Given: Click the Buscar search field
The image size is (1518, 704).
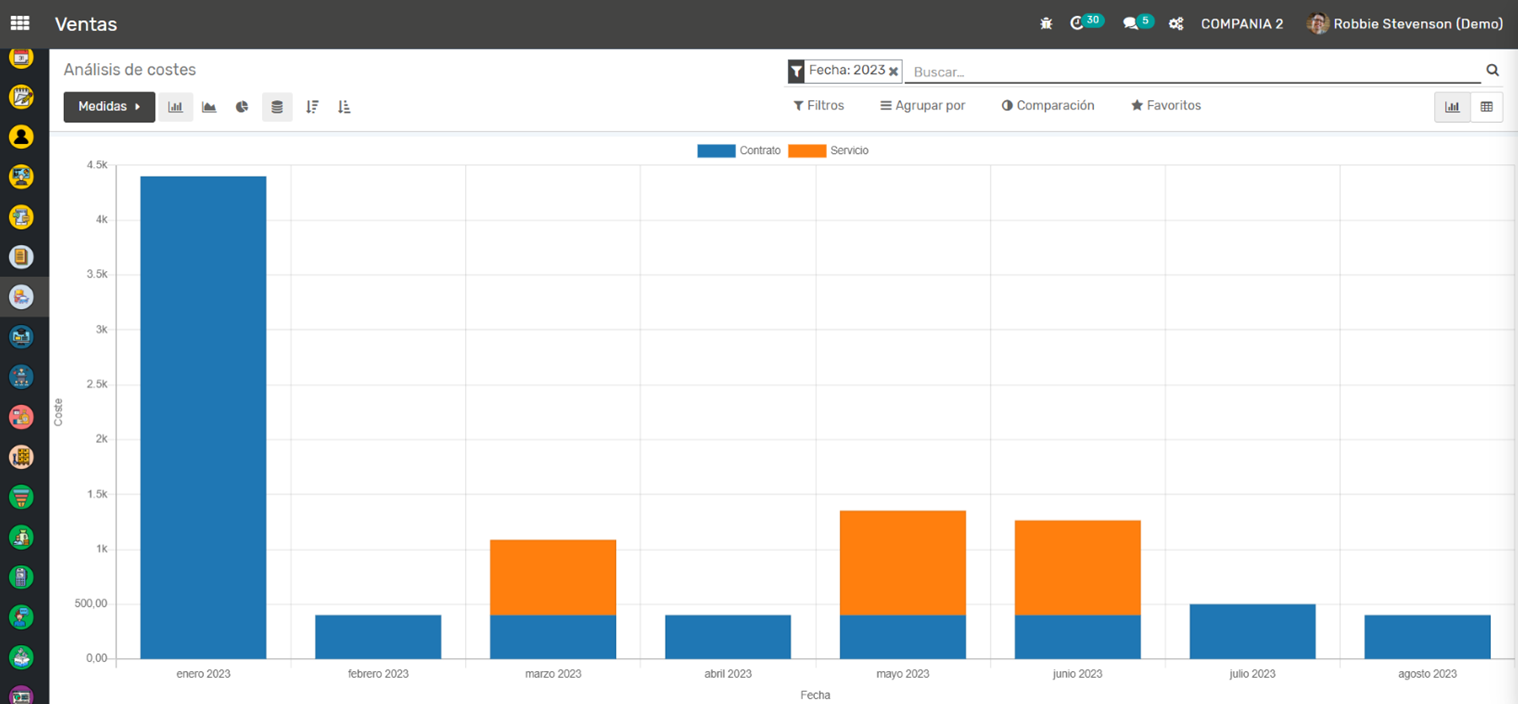Looking at the screenshot, I should coord(1190,72).
